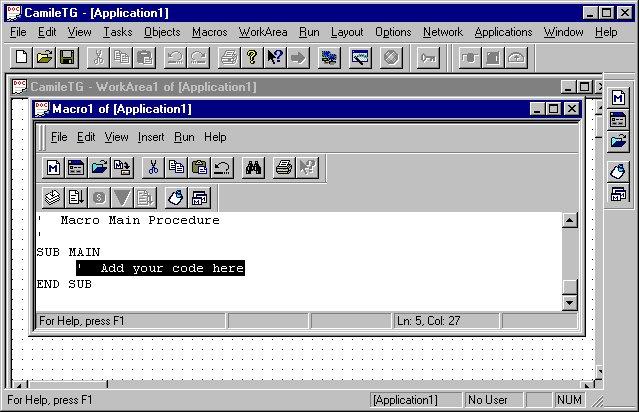
Task: Open Find with binoculars icon
Action: click(253, 167)
